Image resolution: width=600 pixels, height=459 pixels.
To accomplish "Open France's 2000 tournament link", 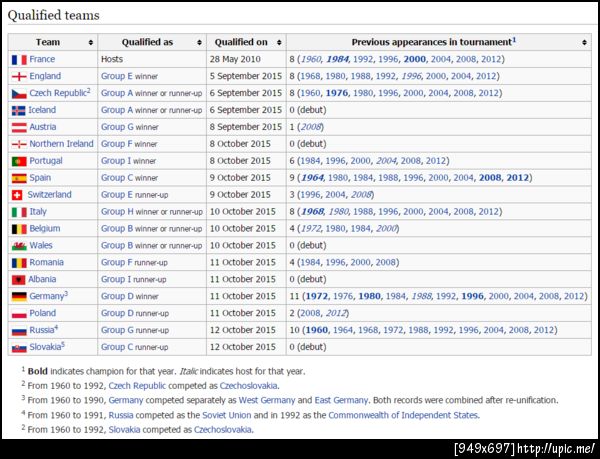I will (x=414, y=59).
